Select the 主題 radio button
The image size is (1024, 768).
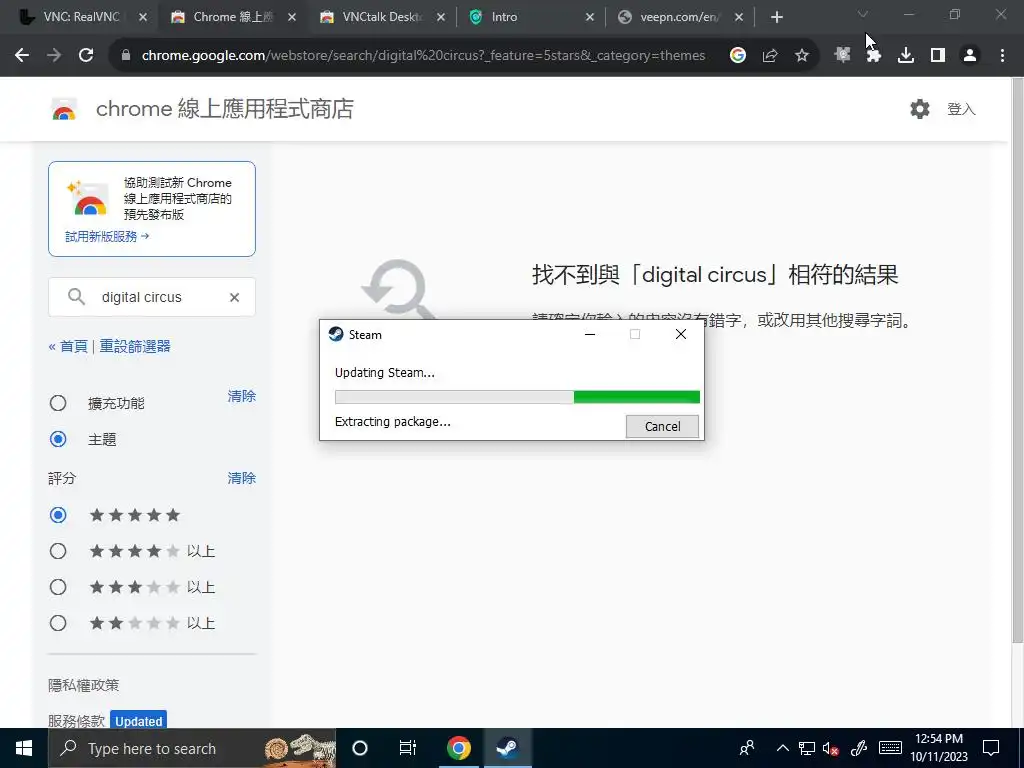click(x=58, y=440)
